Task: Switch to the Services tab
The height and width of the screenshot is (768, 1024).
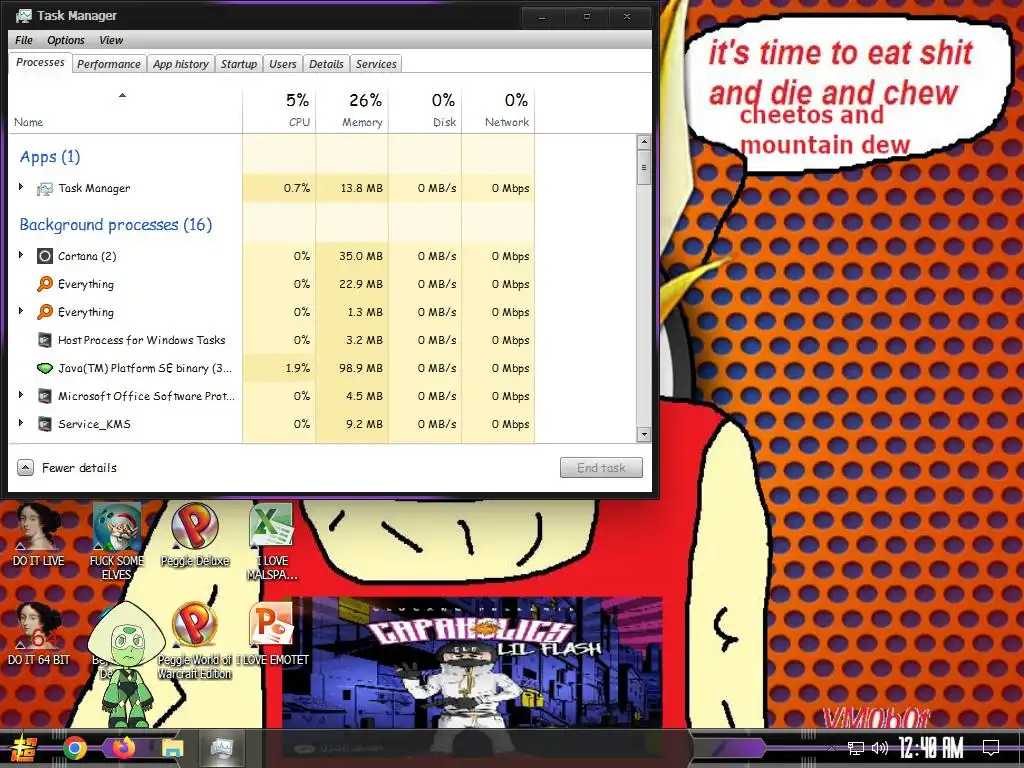Action: [x=376, y=64]
